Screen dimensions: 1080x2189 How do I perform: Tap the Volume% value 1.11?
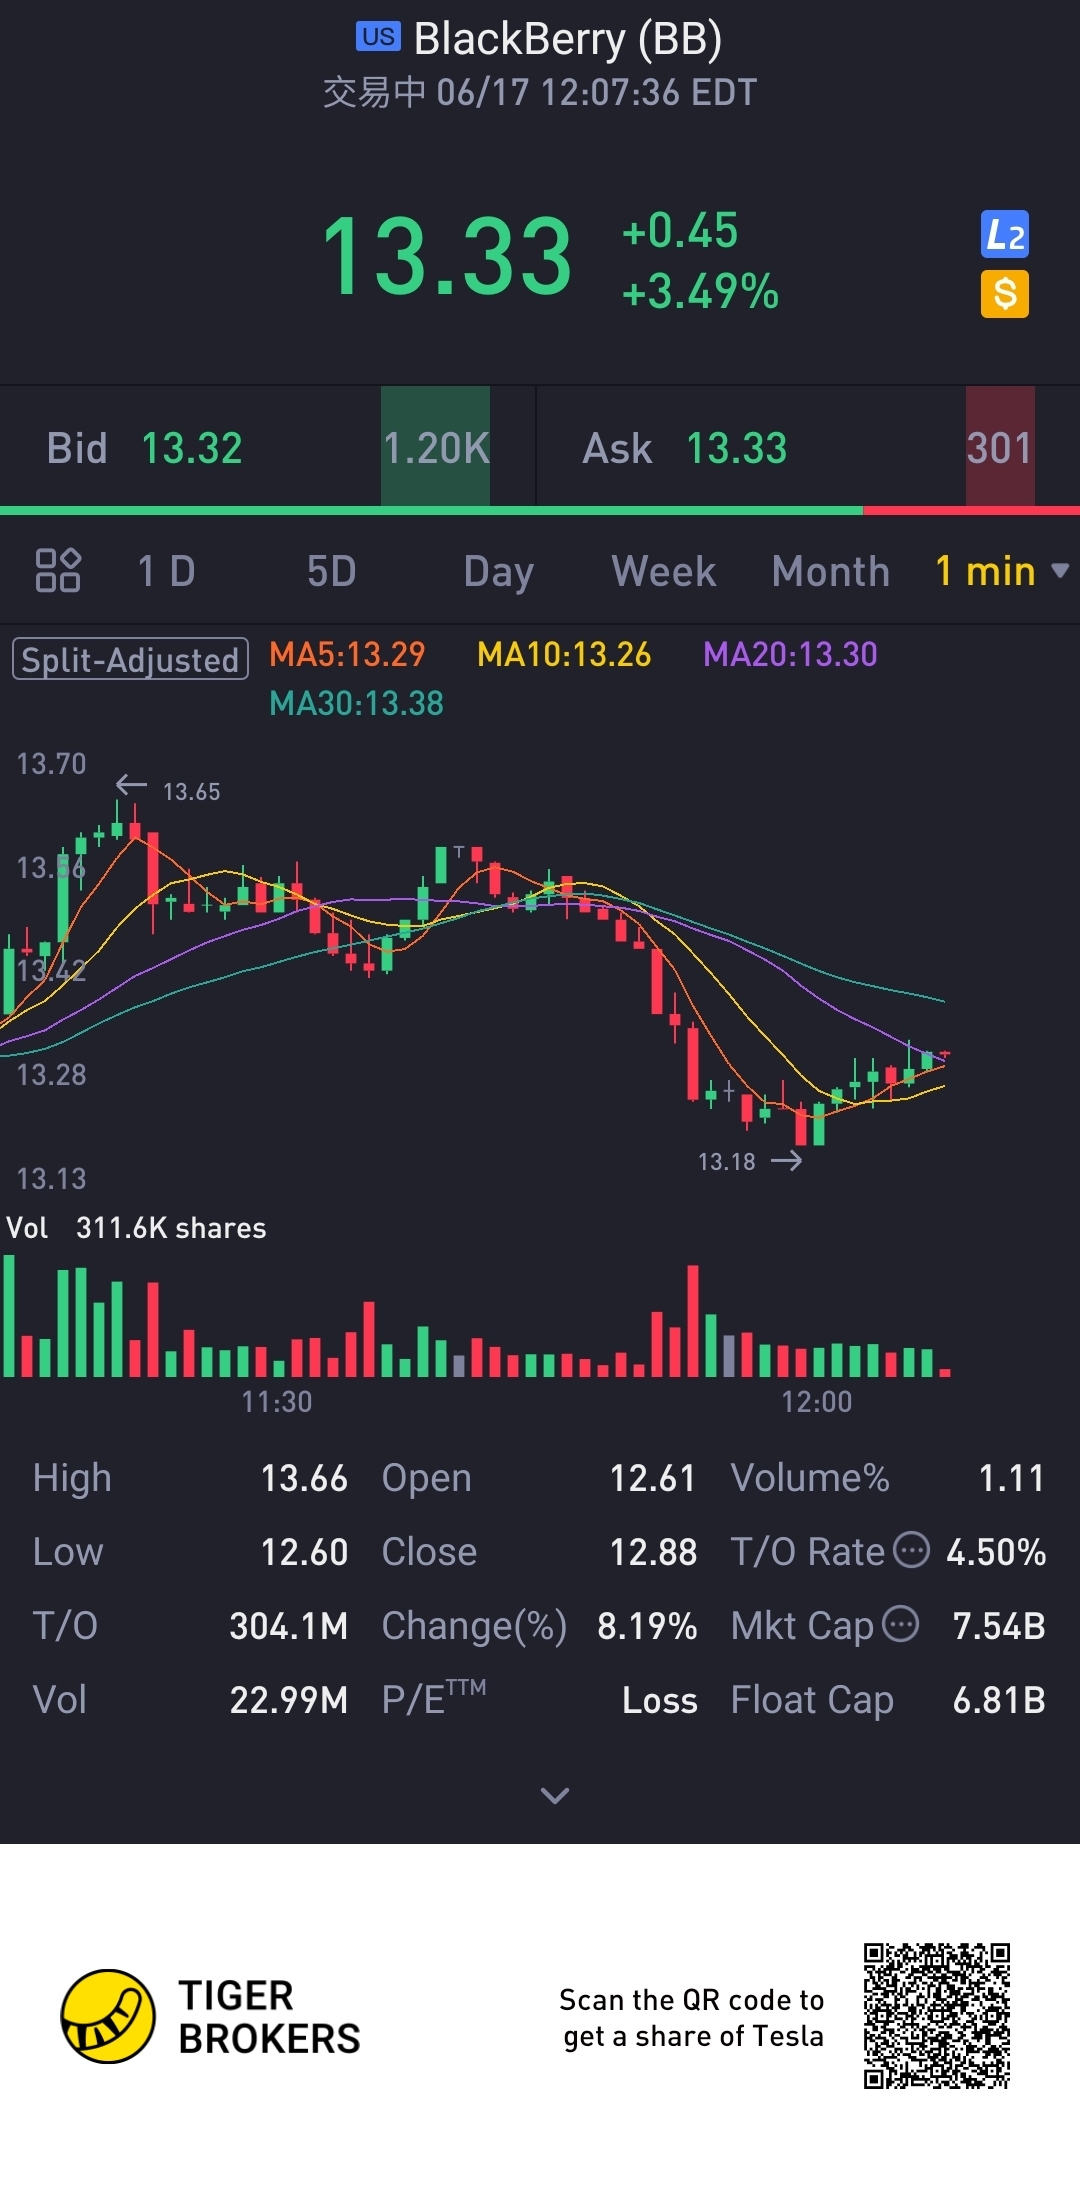tap(1011, 1478)
